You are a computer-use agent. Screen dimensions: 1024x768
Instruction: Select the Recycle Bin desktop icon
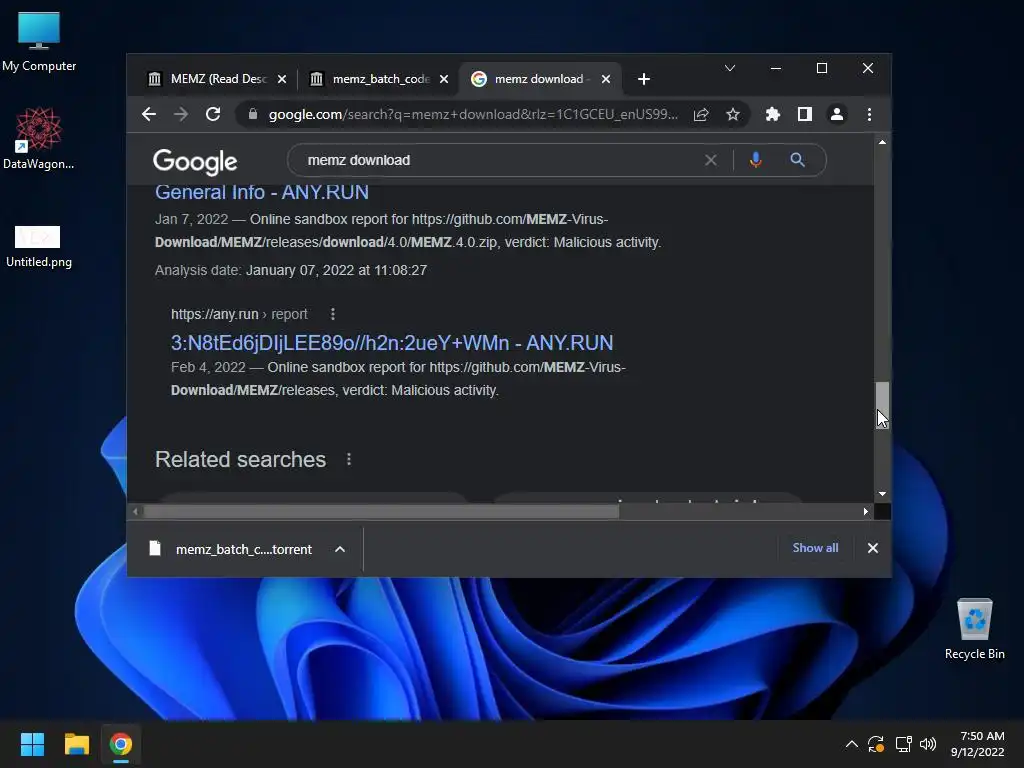click(x=974, y=628)
